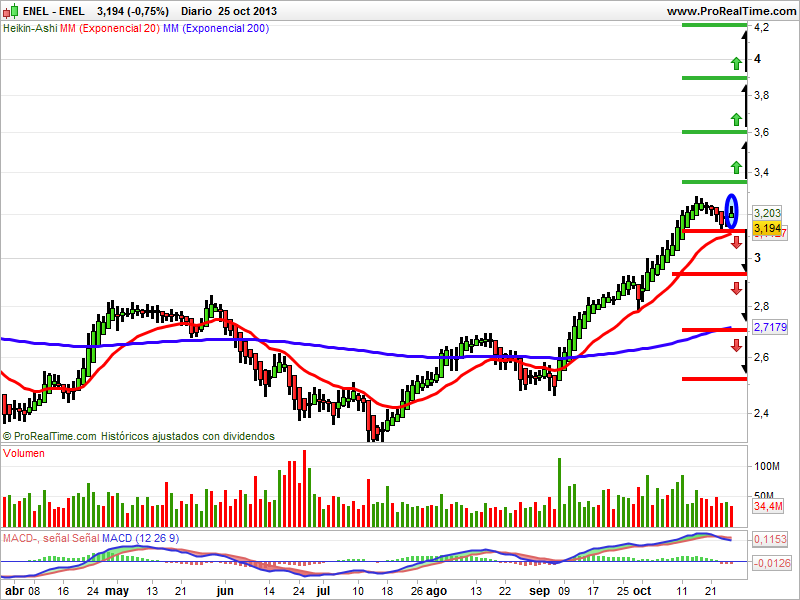Click the 'jun' month on time axis
Screen dimensions: 800x600
pos(225,591)
